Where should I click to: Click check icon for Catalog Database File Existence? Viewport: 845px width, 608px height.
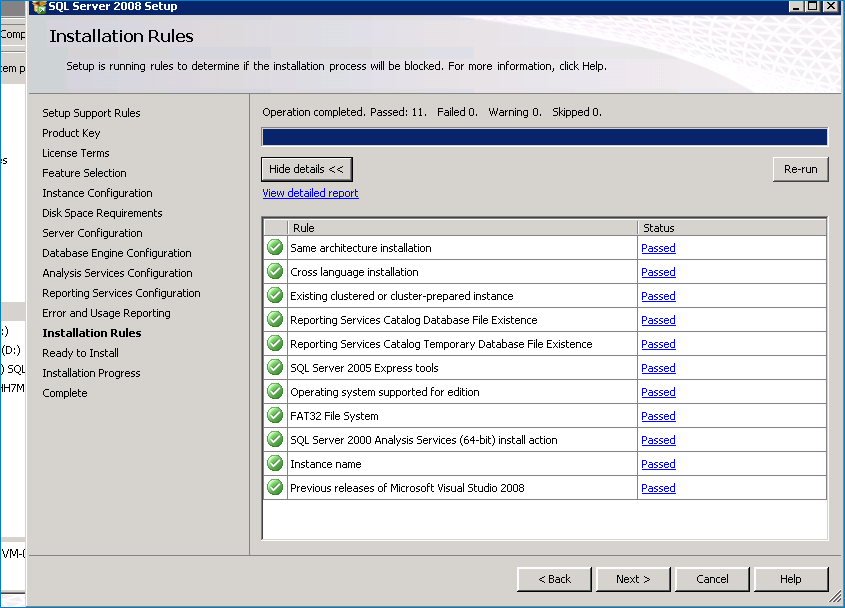click(x=275, y=319)
